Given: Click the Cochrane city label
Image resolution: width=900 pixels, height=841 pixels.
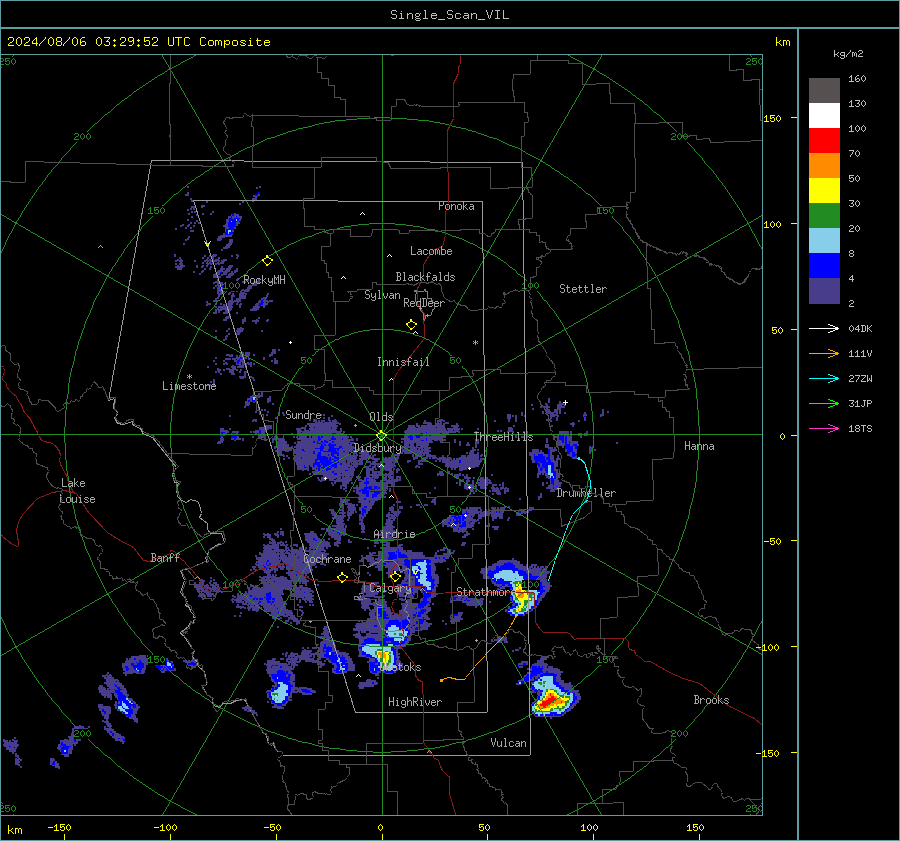Looking at the screenshot, I should (x=327, y=559).
